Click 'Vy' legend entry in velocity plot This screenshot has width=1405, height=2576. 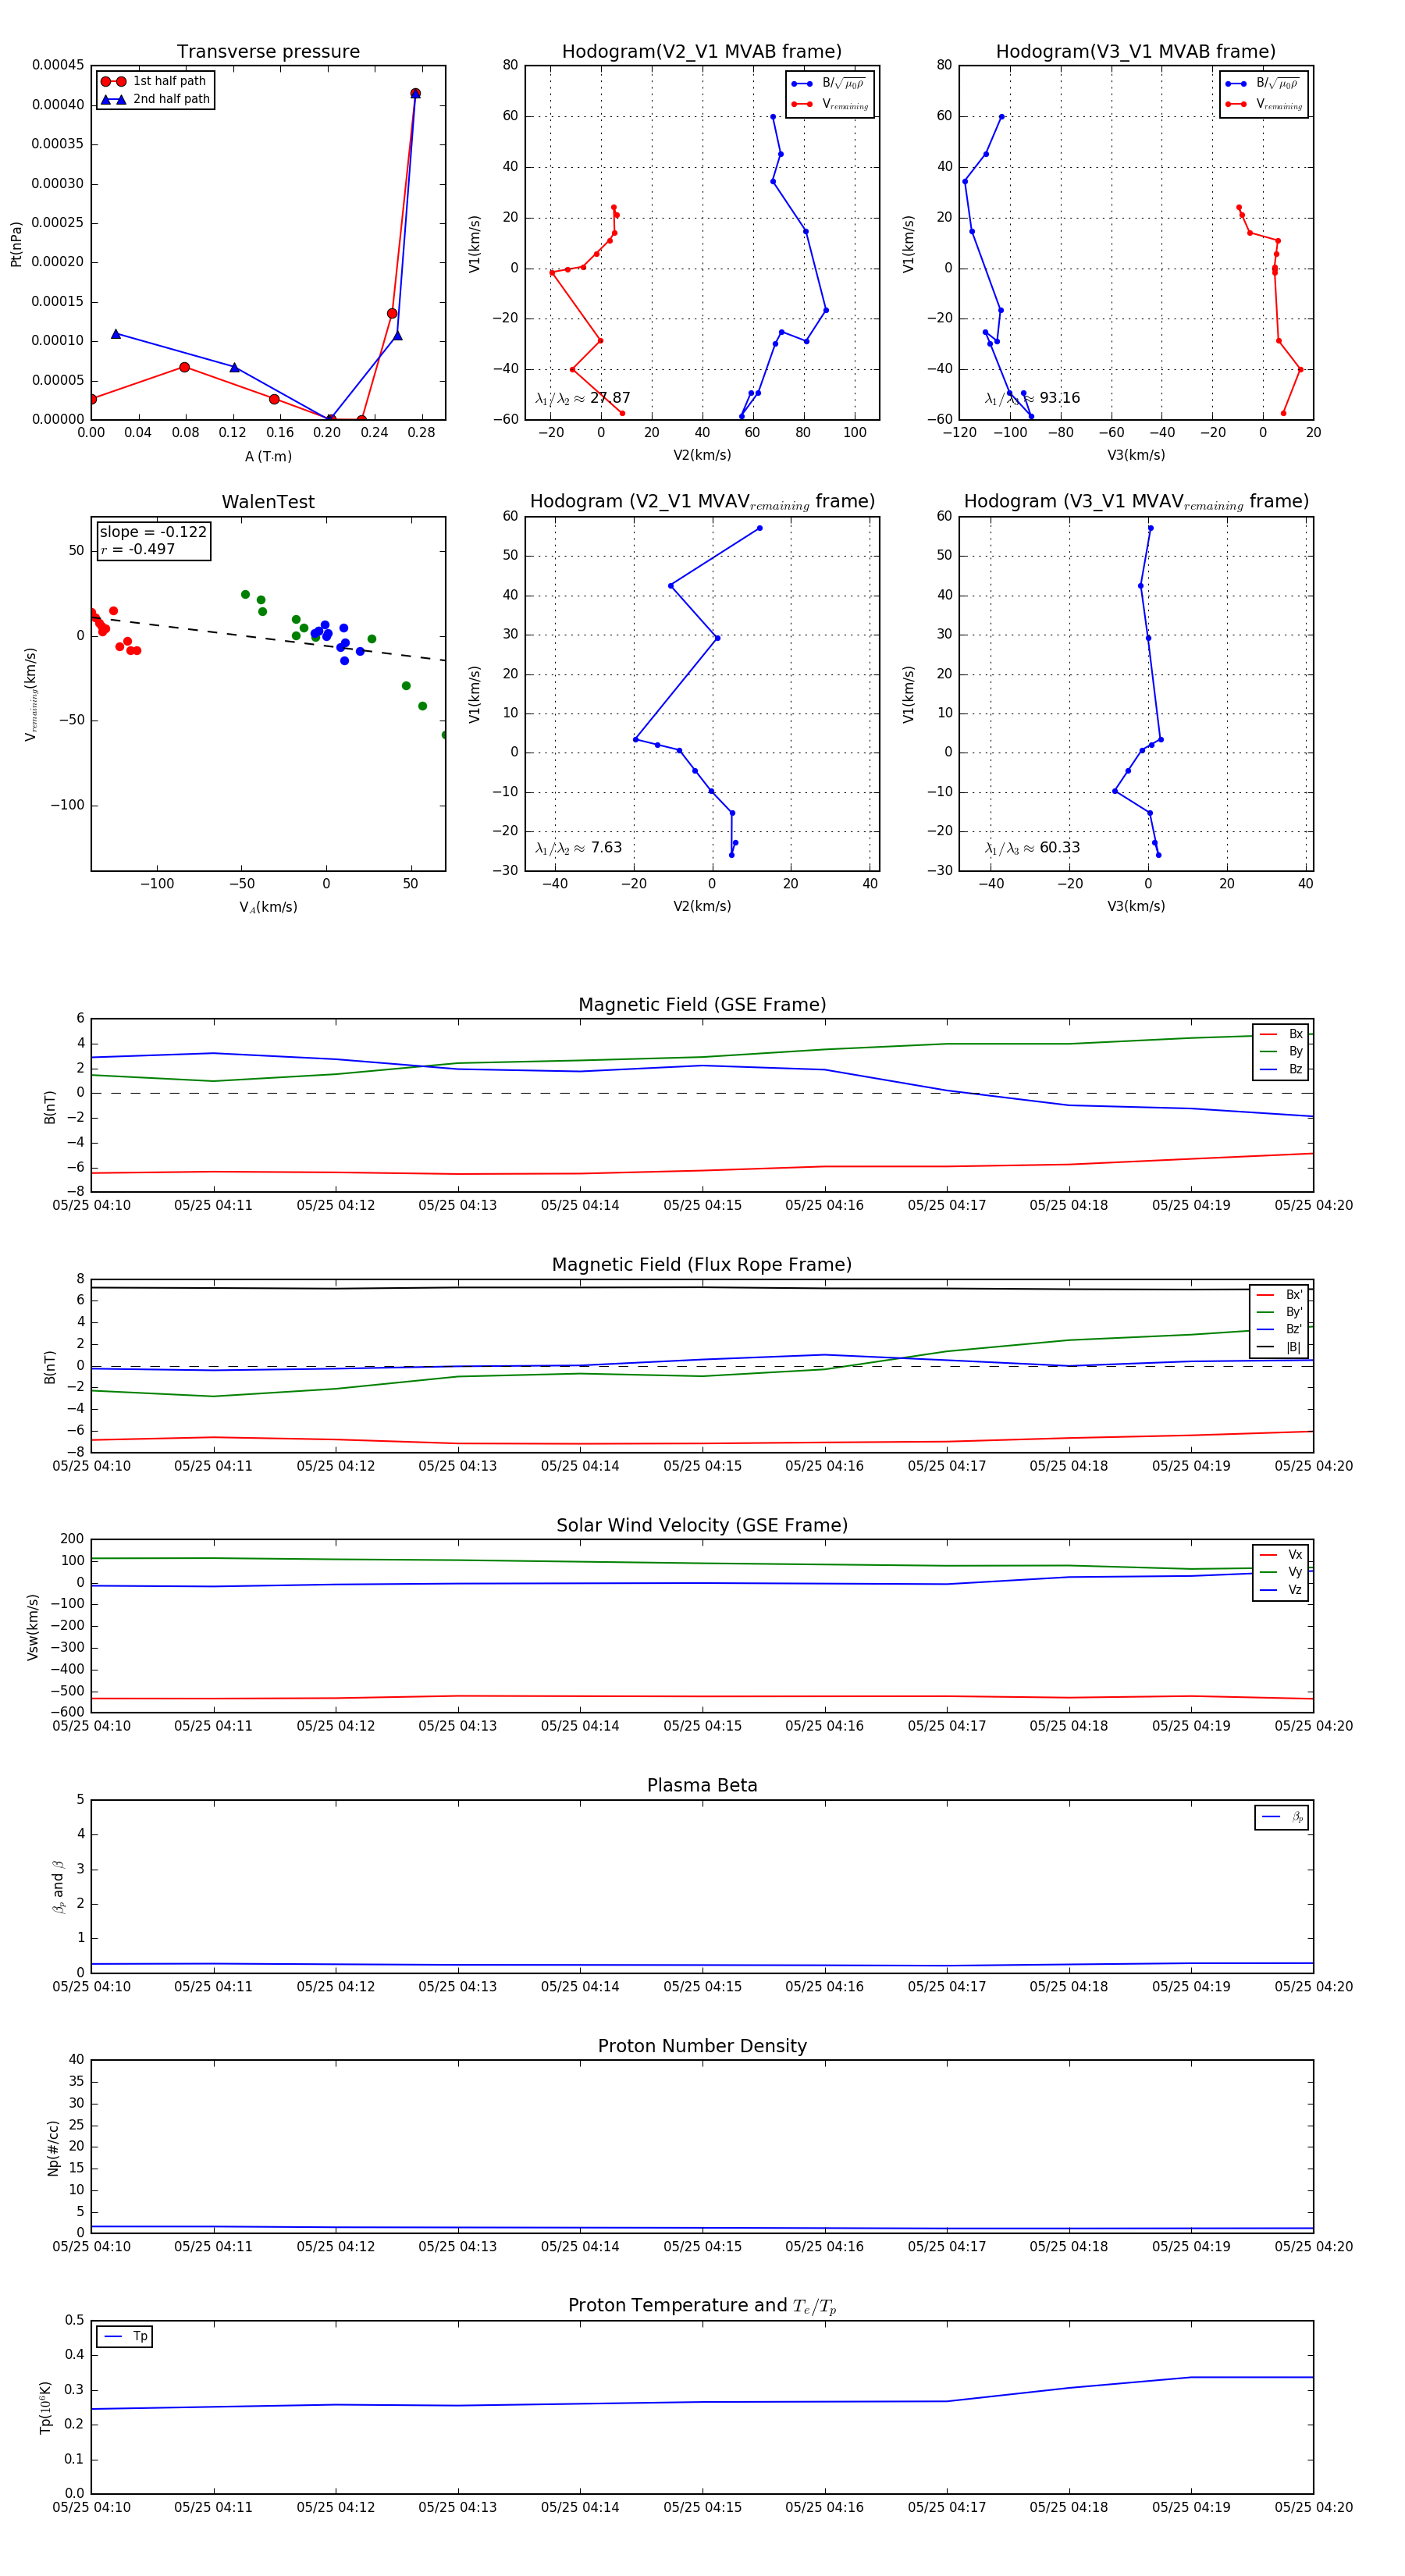pyautogui.click(x=1281, y=1572)
